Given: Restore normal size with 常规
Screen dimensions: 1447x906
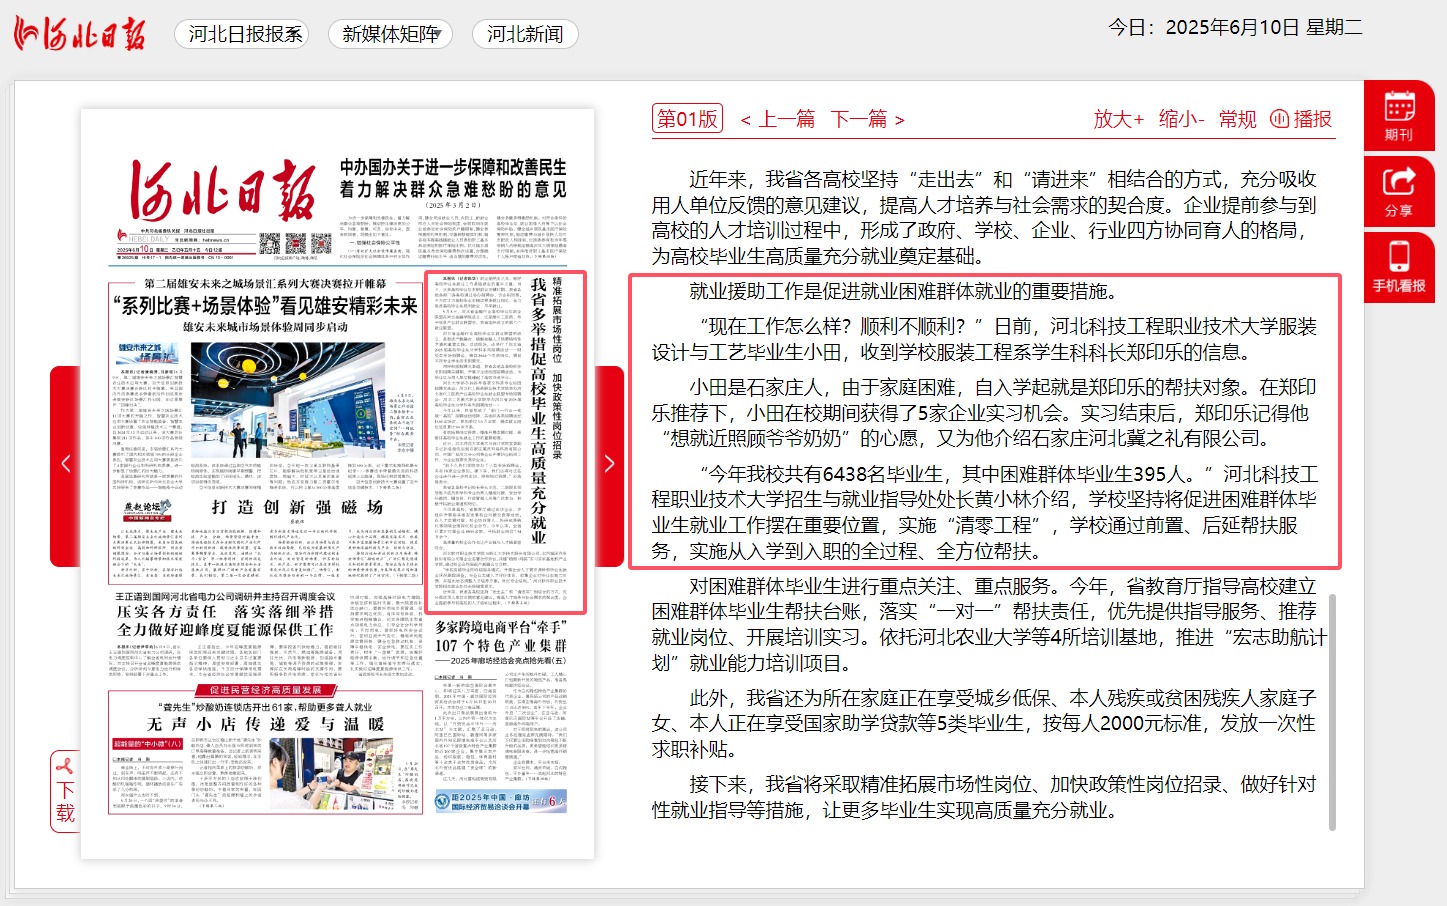Looking at the screenshot, I should pos(1236,119).
